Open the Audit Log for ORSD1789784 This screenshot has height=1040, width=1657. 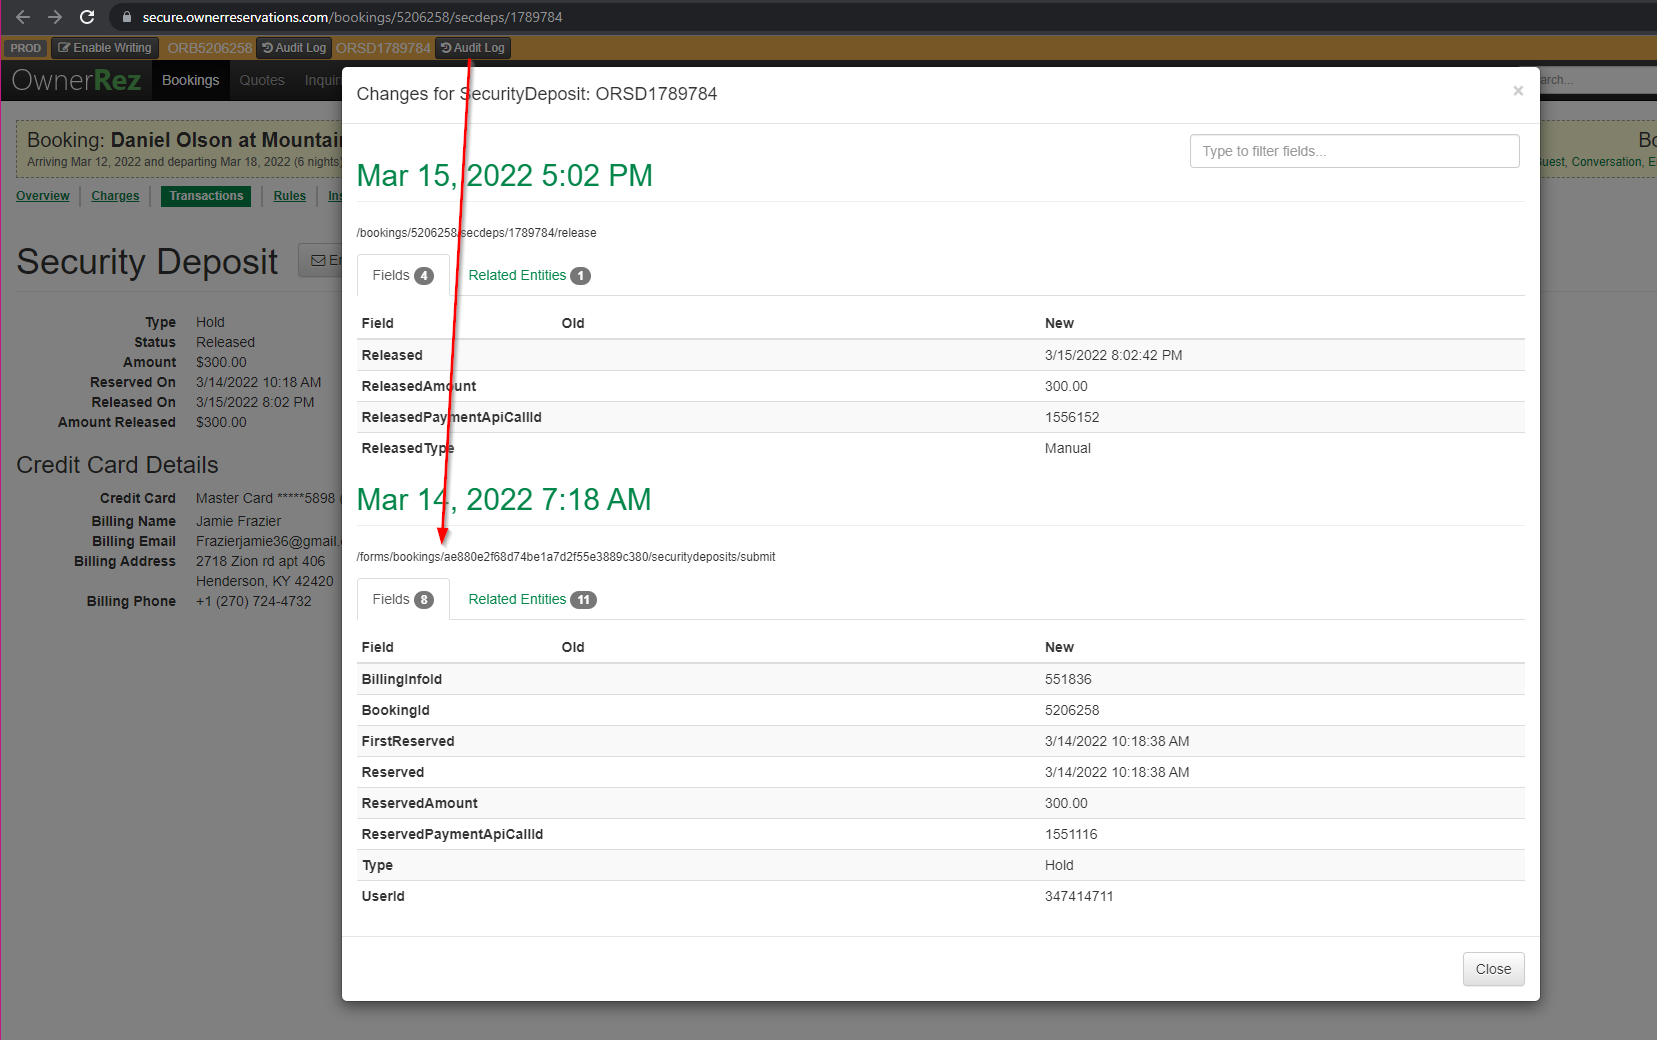click(x=473, y=48)
